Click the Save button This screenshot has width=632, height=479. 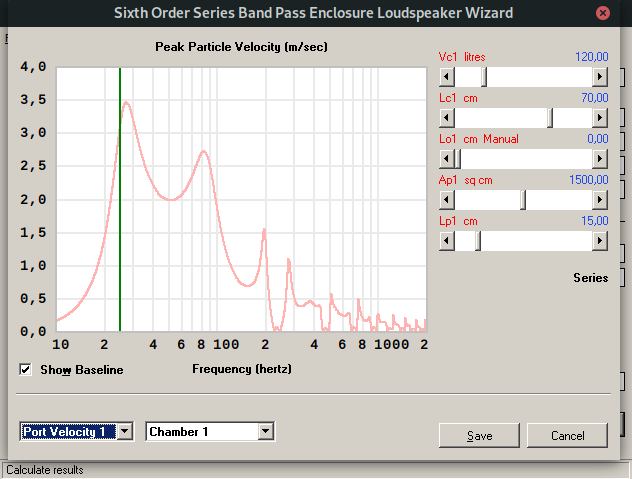(x=479, y=435)
